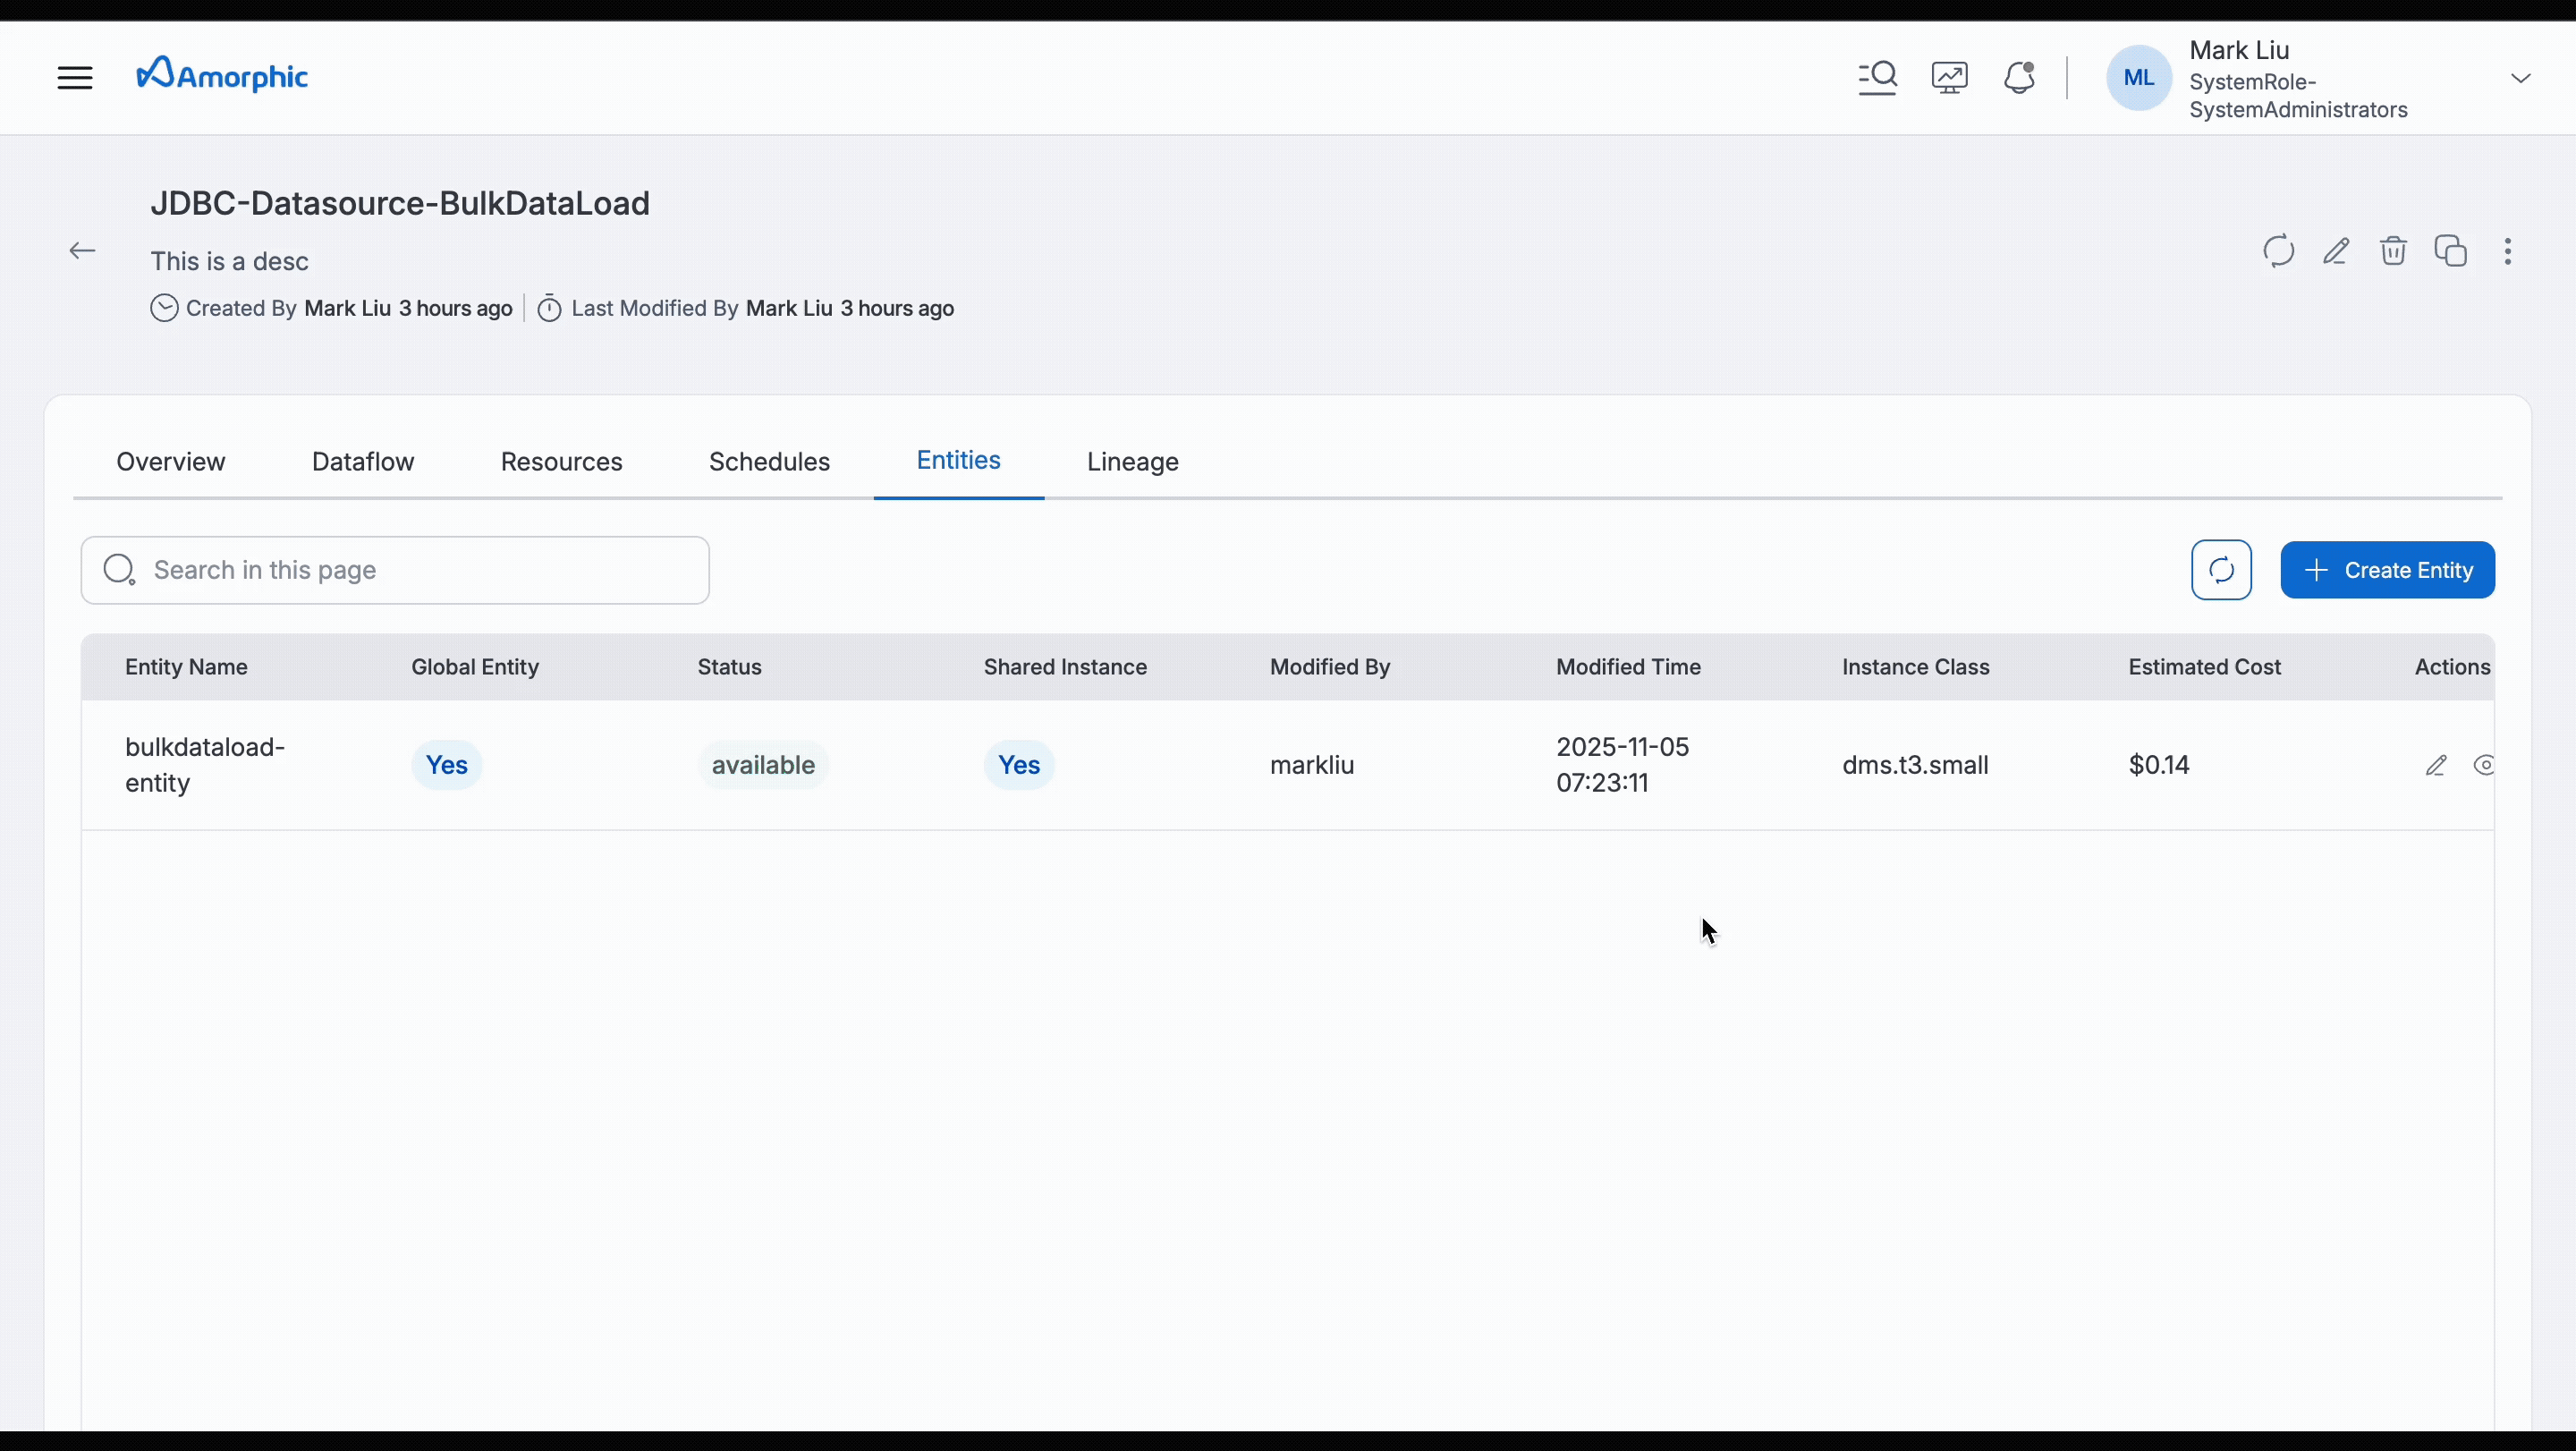2576x1451 pixels.
Task: Refresh the entities list
Action: (x=2221, y=570)
